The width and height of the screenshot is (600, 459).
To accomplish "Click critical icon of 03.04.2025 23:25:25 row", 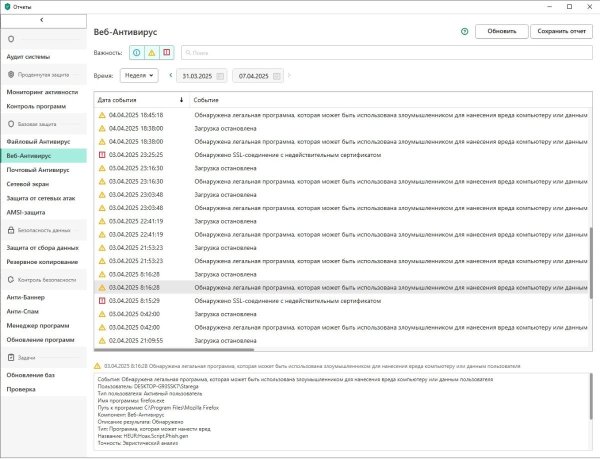I will coord(102,155).
